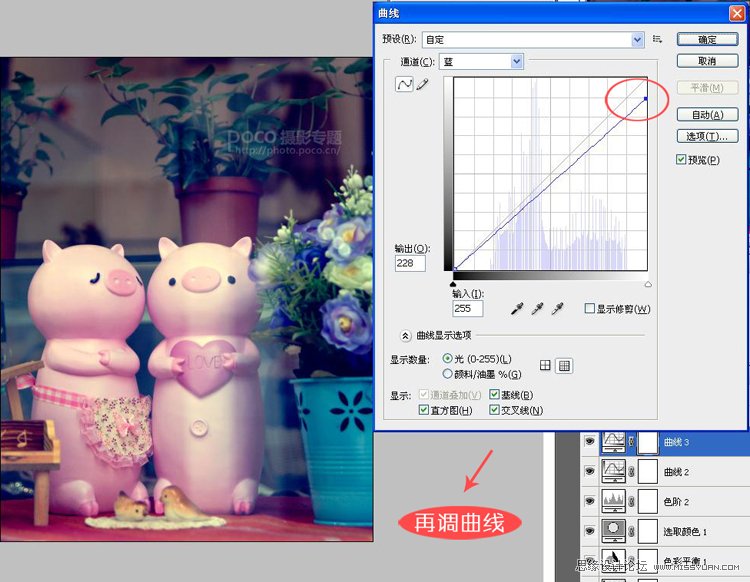The height and width of the screenshot is (582, 750).
Task: Select the pencil draw-curve tool
Action: pyautogui.click(x=422, y=85)
